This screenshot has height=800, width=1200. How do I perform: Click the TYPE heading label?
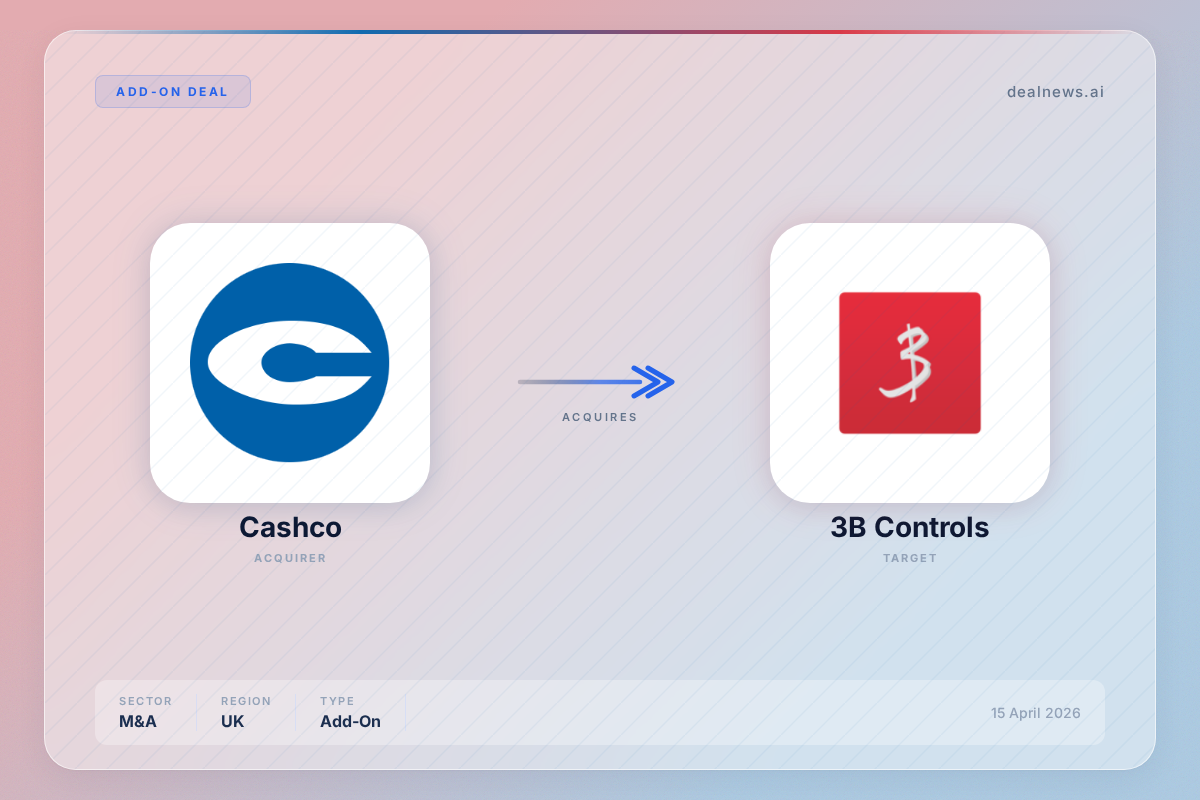337,701
